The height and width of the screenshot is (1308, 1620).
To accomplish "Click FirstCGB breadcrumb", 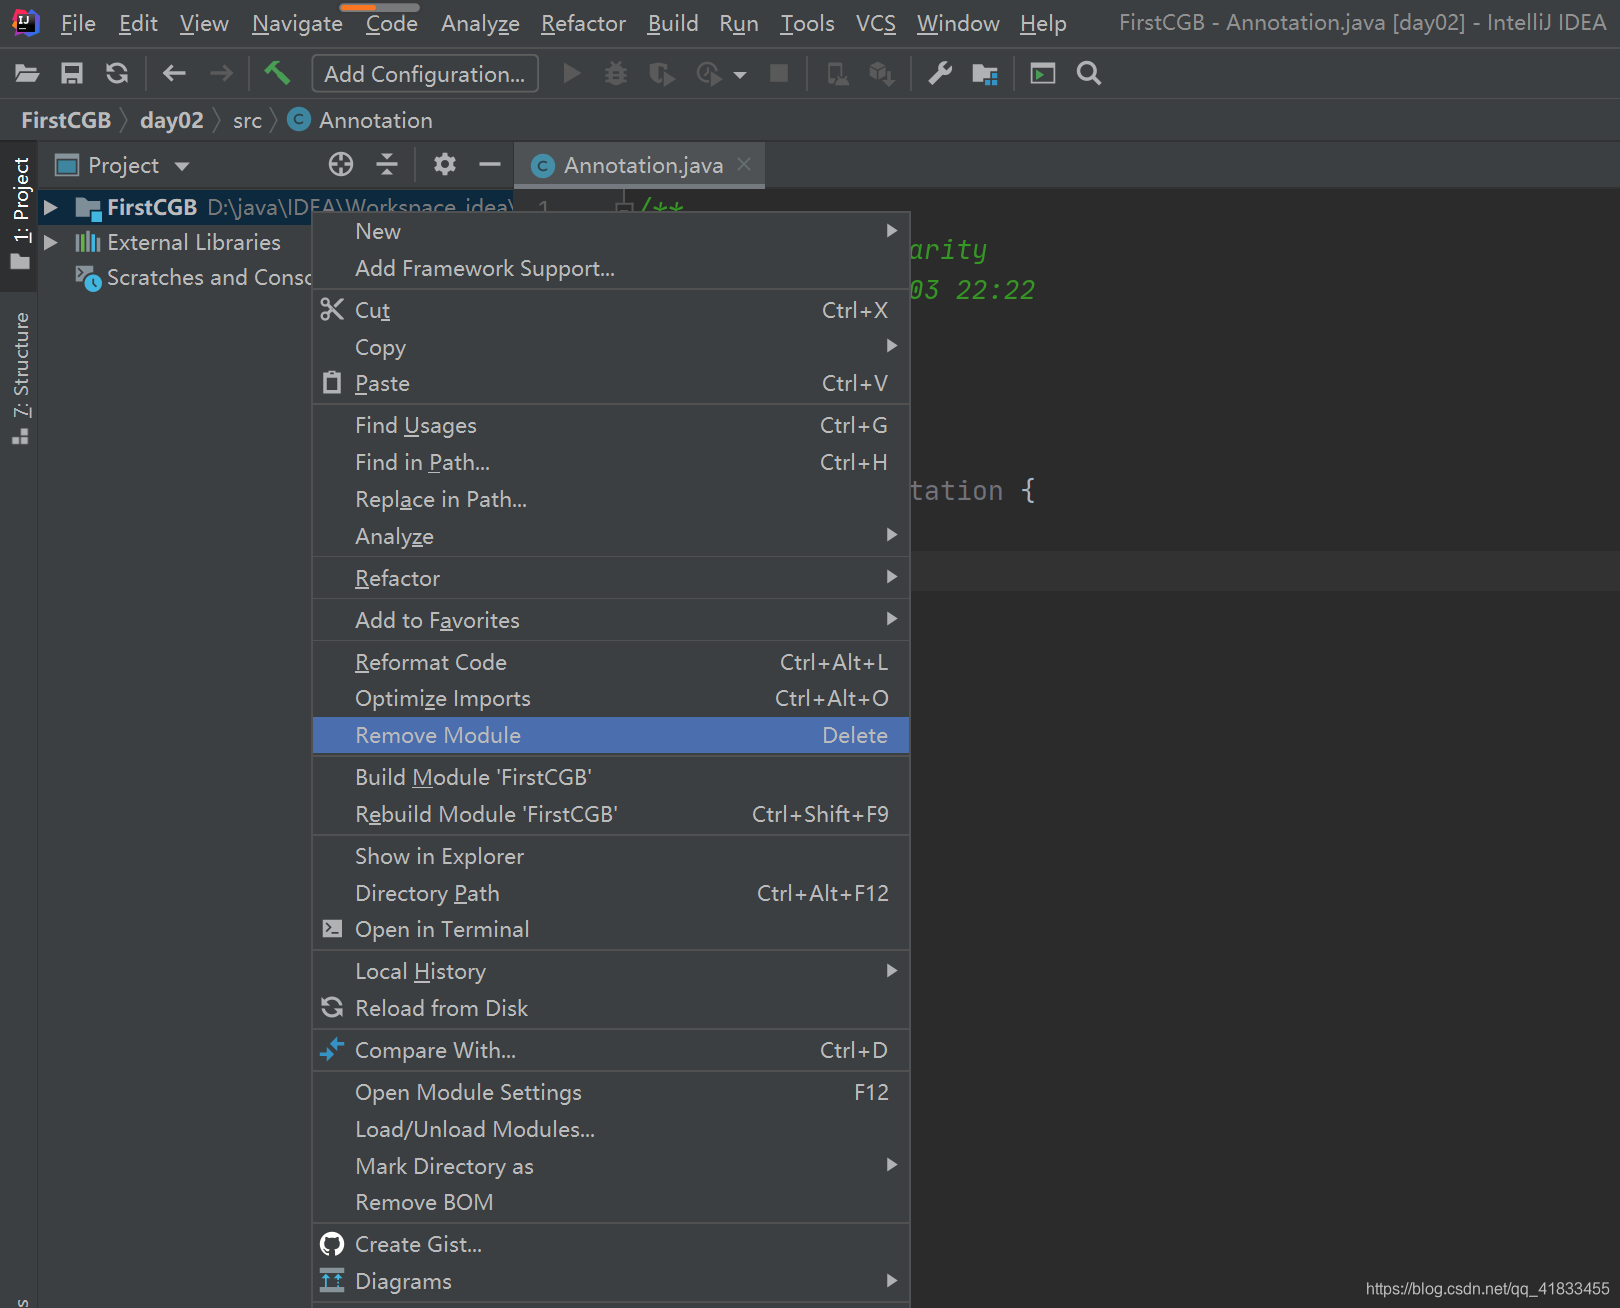I will coord(66,120).
